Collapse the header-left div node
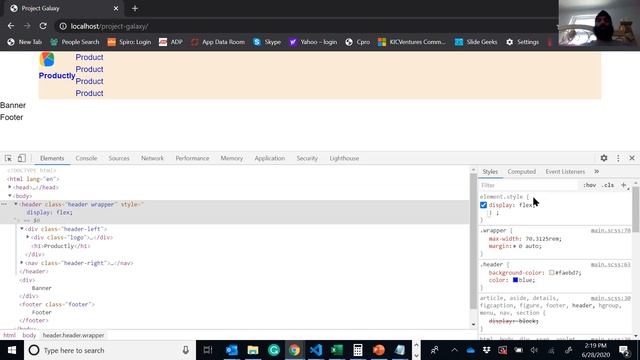 tap(22, 229)
